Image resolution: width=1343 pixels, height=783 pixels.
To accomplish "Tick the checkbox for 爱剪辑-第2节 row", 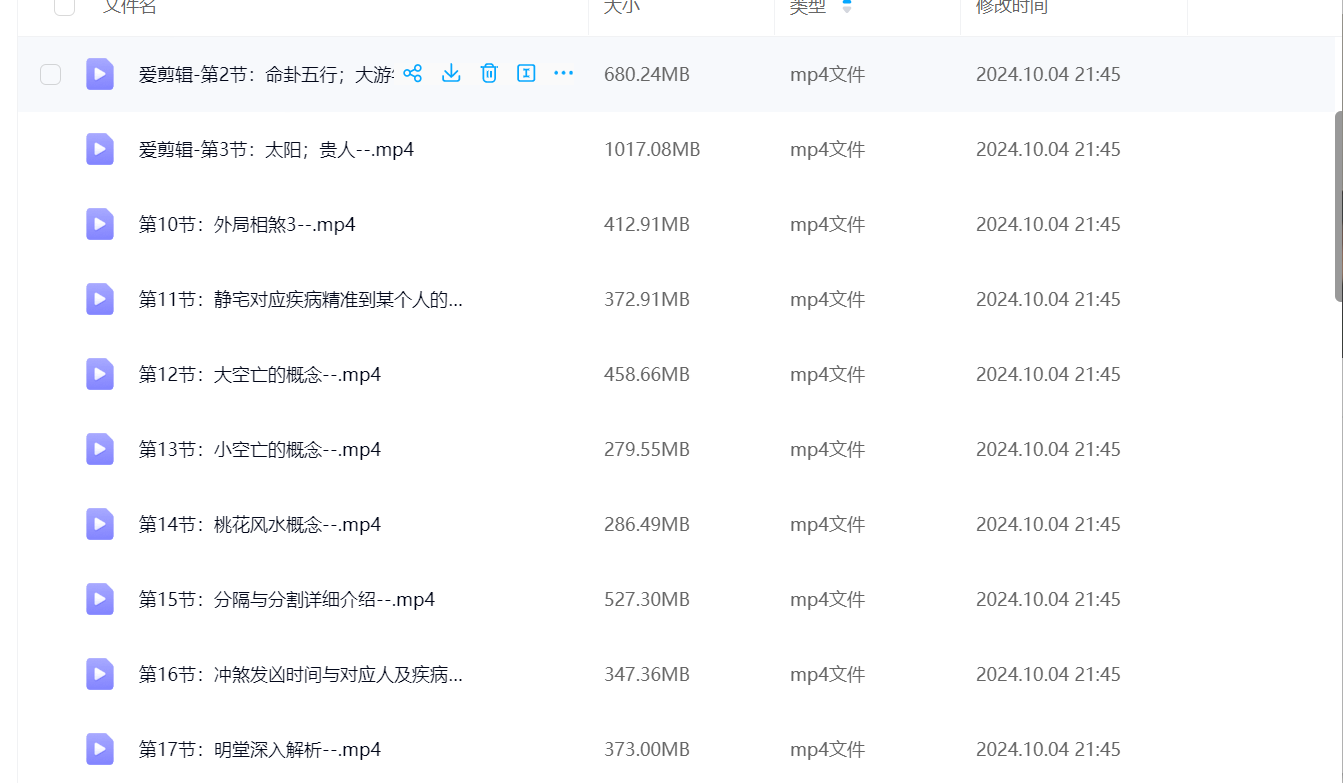I will tap(51, 74).
